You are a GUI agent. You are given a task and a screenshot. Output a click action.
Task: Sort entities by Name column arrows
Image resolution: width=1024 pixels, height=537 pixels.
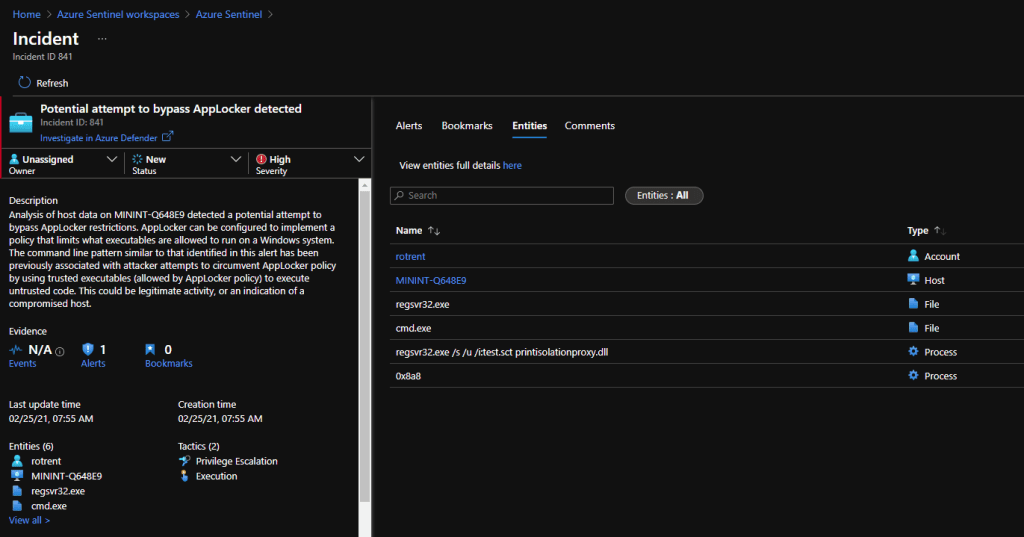point(434,231)
